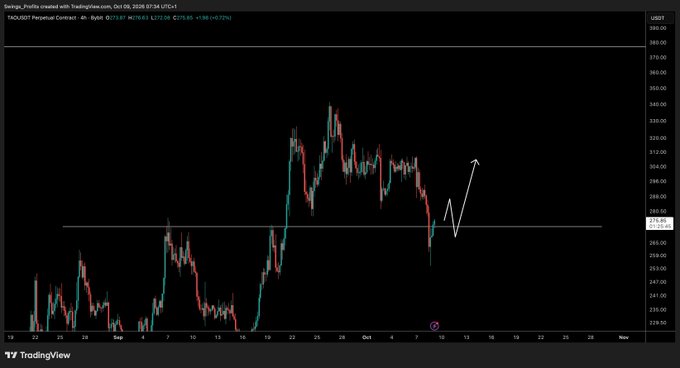The height and width of the screenshot is (368, 680).
Task: Click the candle countdown timer under 275.85
Action: tap(660, 226)
